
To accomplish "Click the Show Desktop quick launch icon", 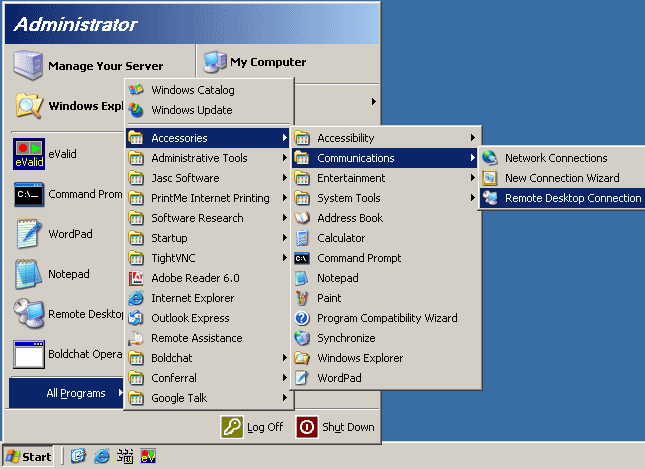I will click(78, 456).
